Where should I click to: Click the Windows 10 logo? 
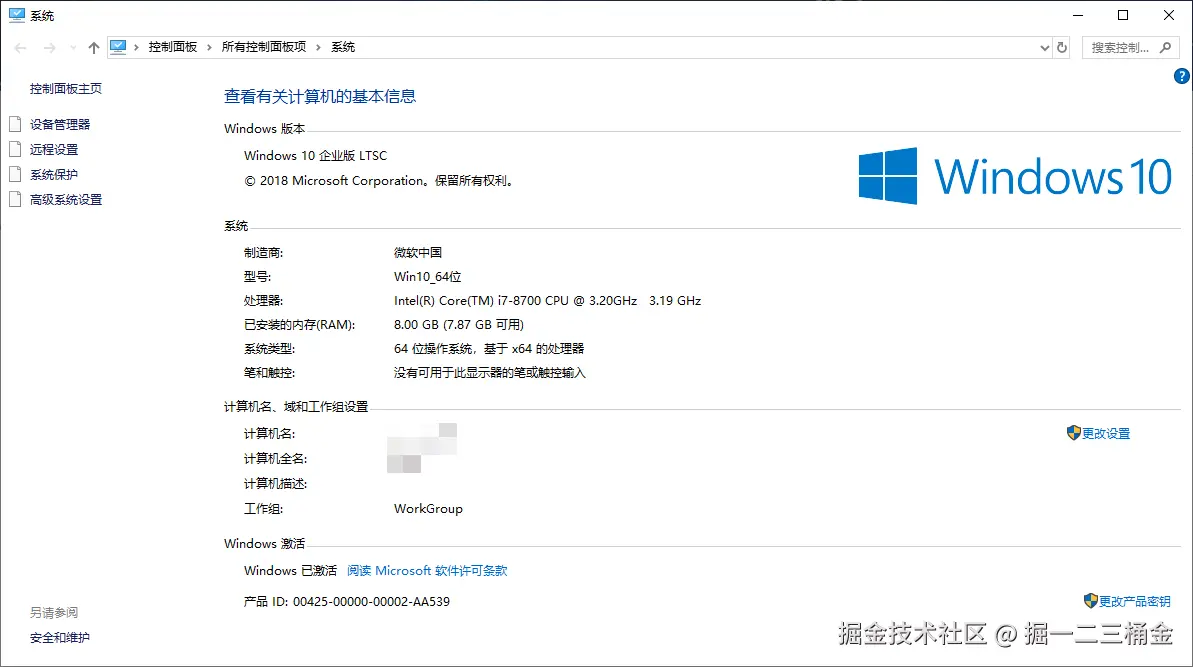pos(1015,176)
